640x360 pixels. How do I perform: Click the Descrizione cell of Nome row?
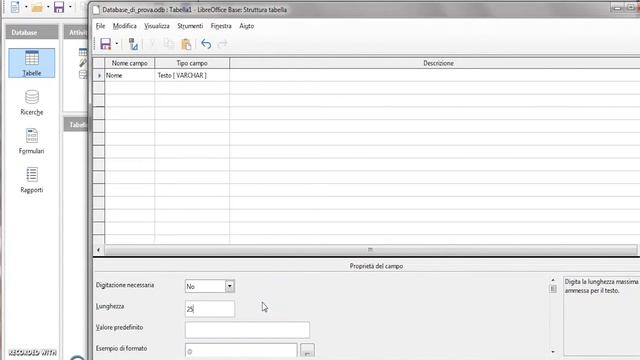[435, 76]
